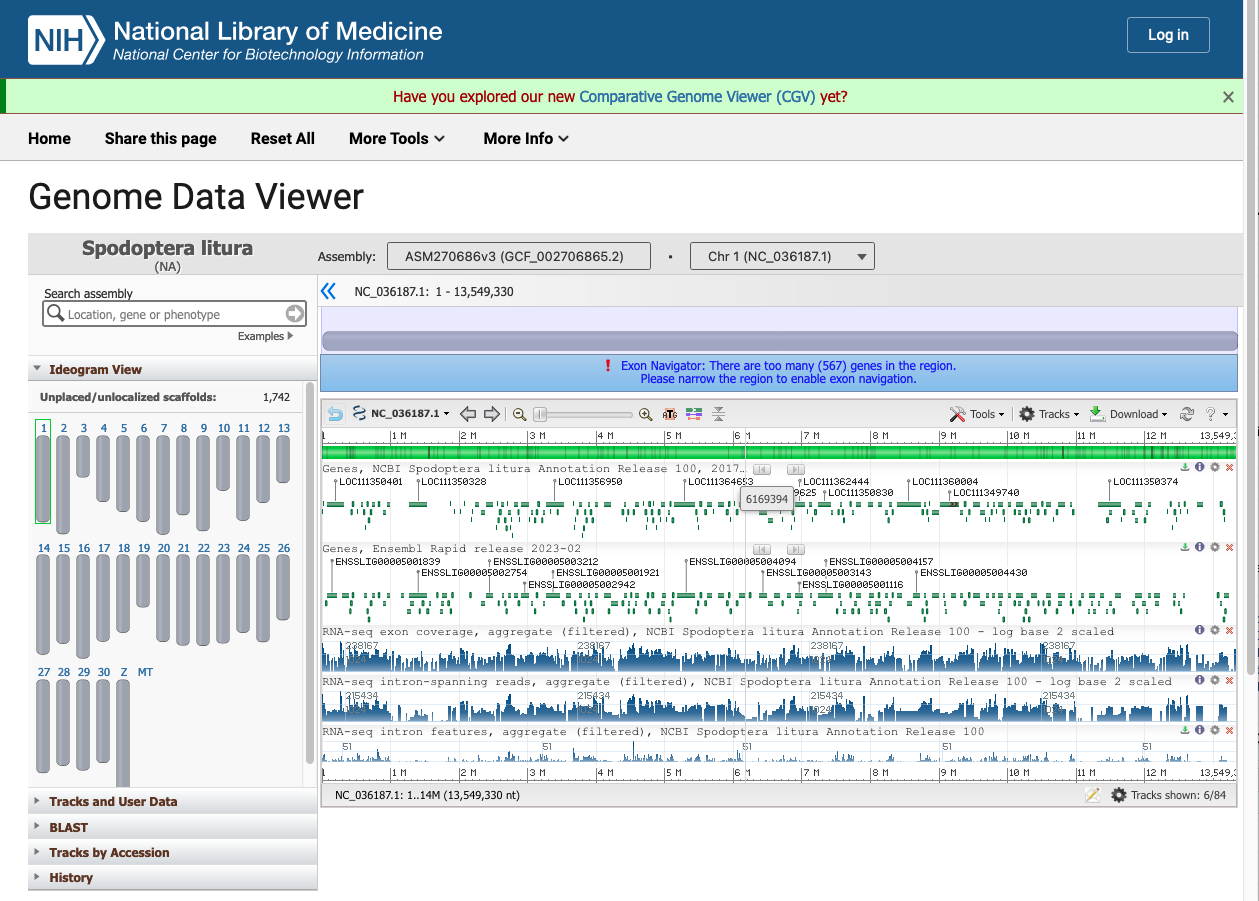The image size is (1259, 901).
Task: Click the go back undo arrow icon
Action: 335,414
